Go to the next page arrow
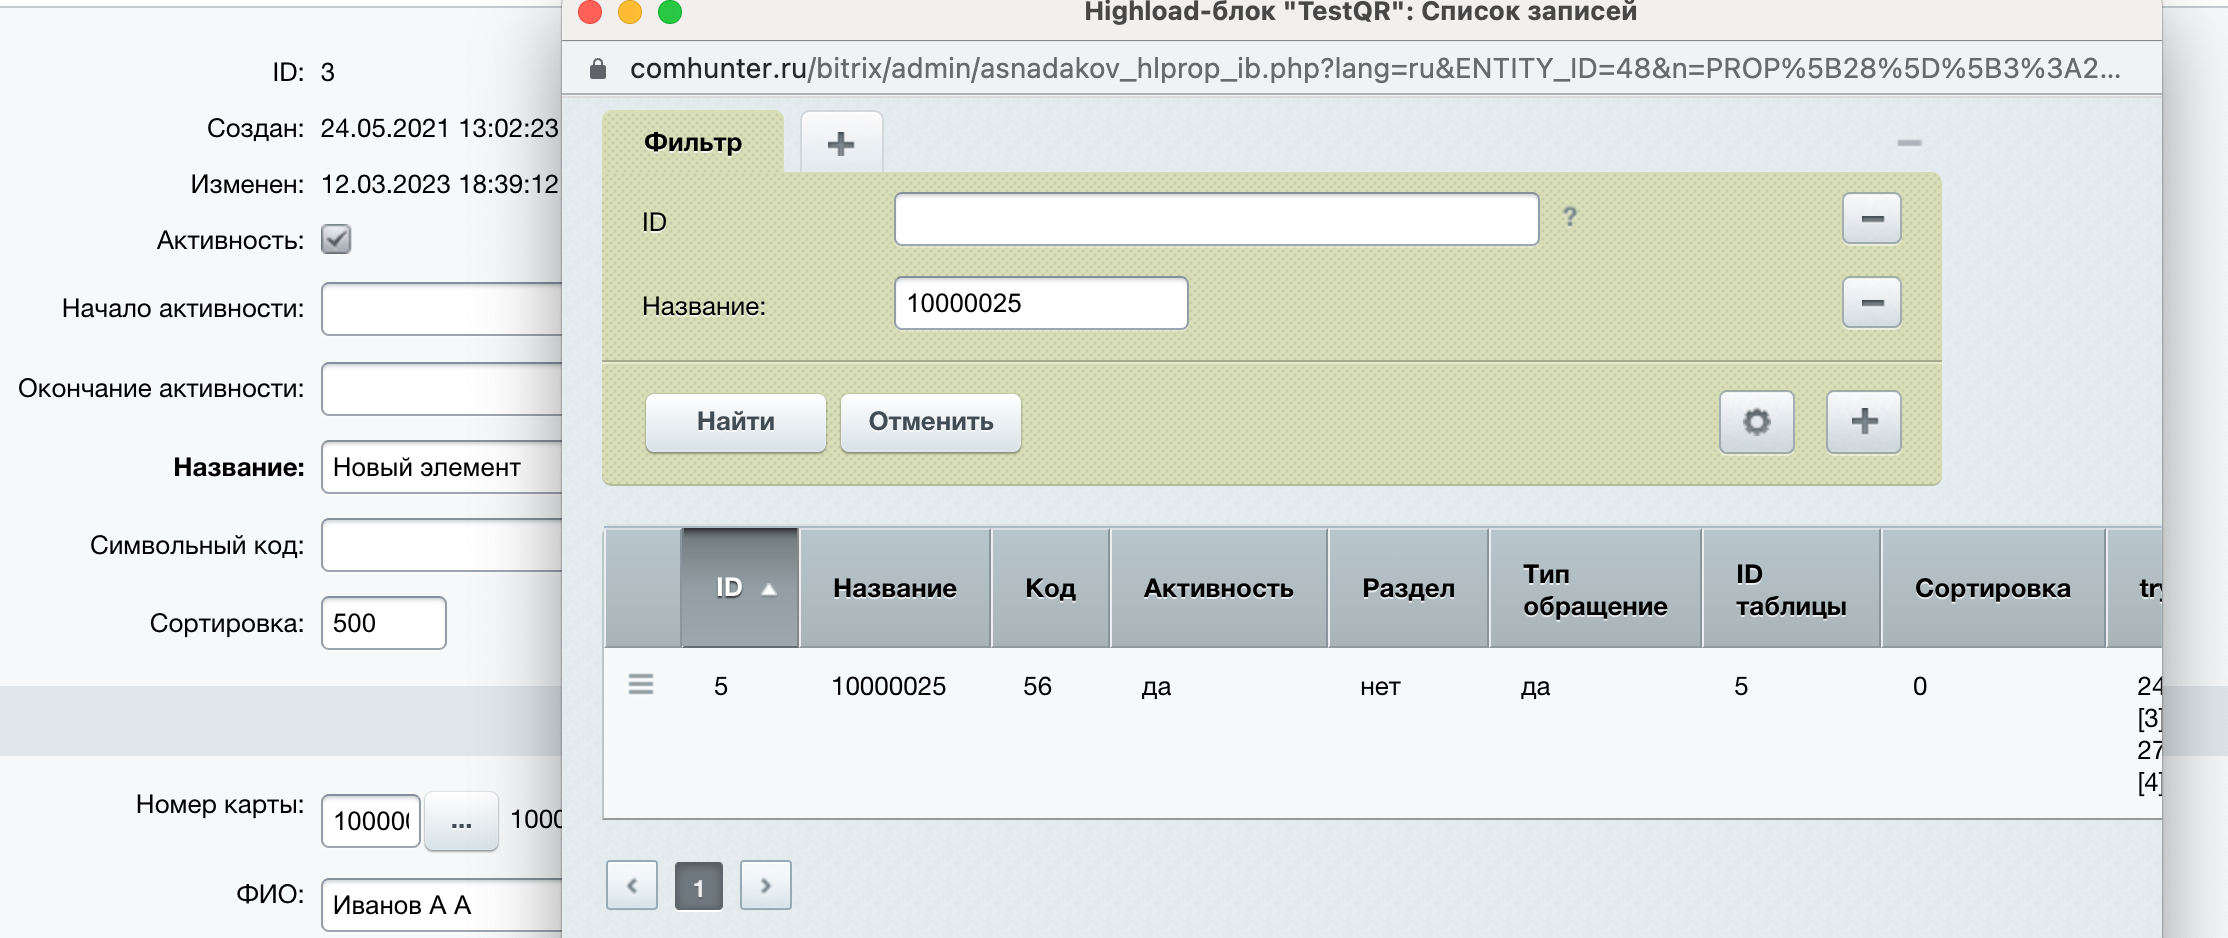The width and height of the screenshot is (2228, 938). (x=766, y=885)
